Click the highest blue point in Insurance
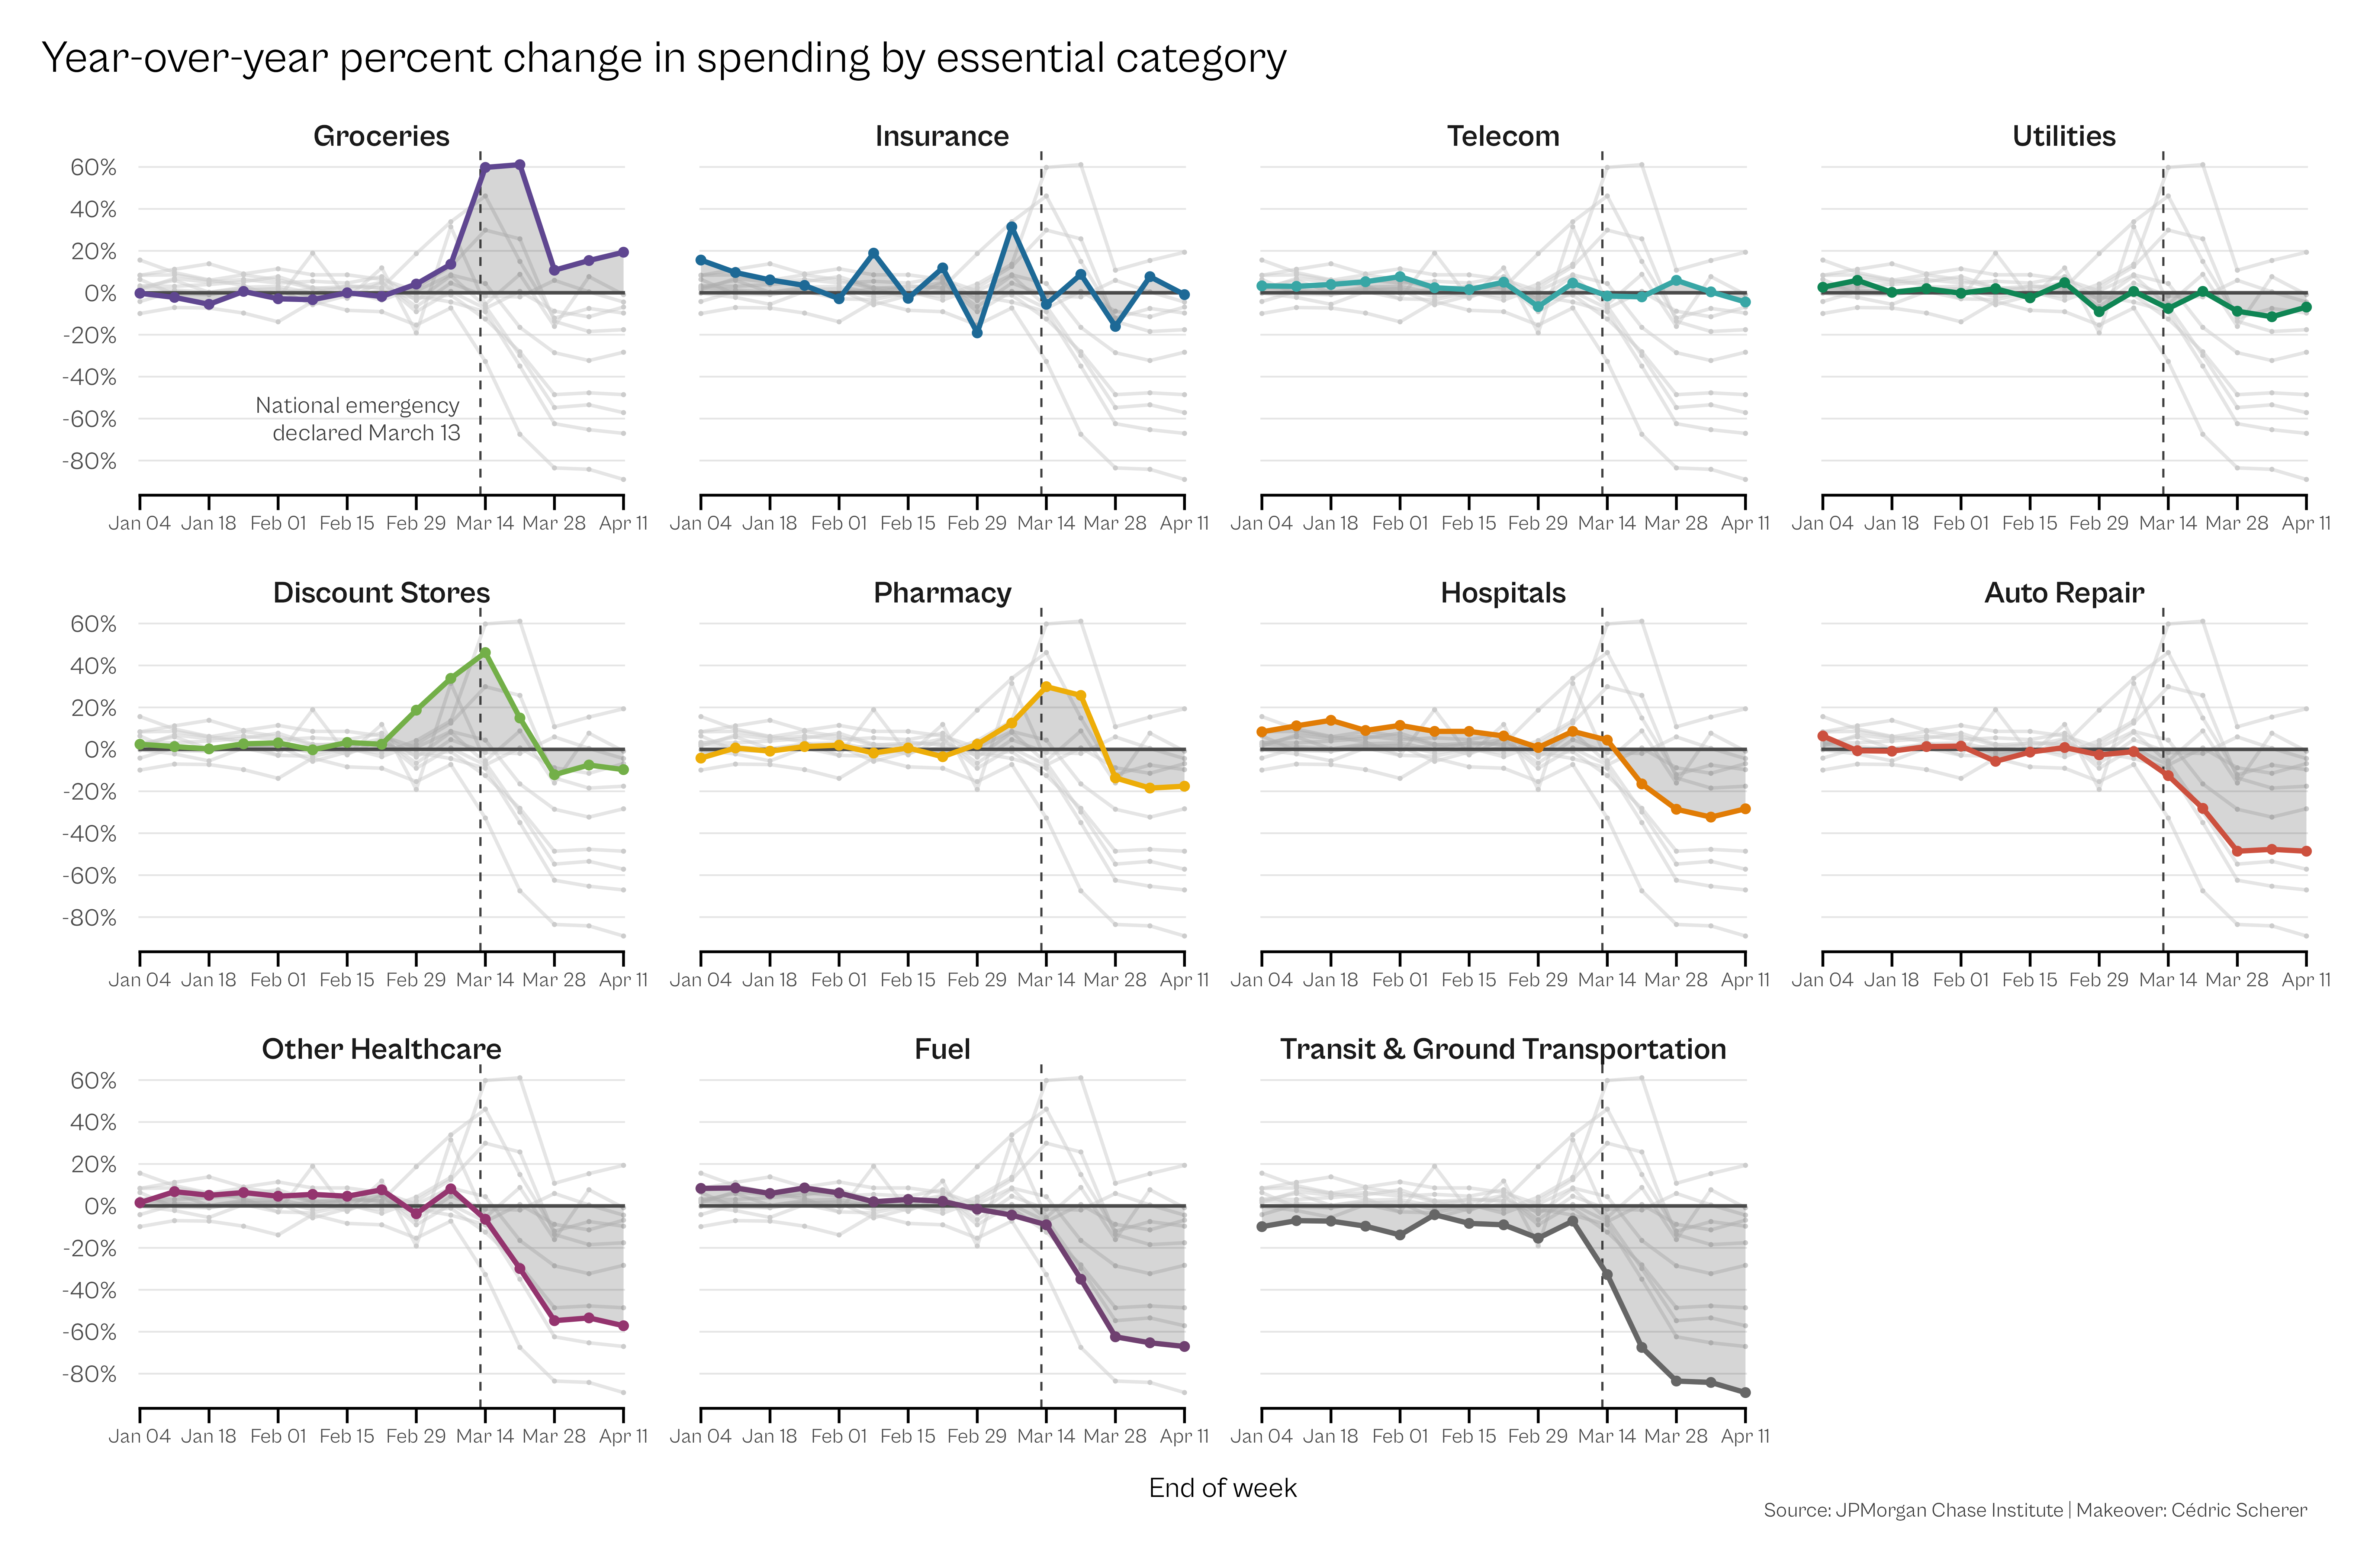 pos(1012,227)
